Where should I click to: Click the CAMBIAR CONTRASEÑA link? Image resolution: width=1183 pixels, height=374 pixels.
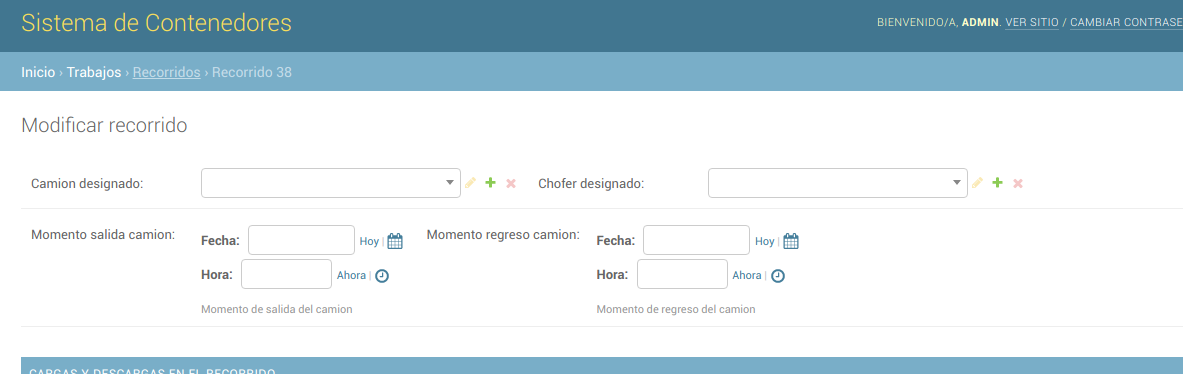[x=1126, y=23]
